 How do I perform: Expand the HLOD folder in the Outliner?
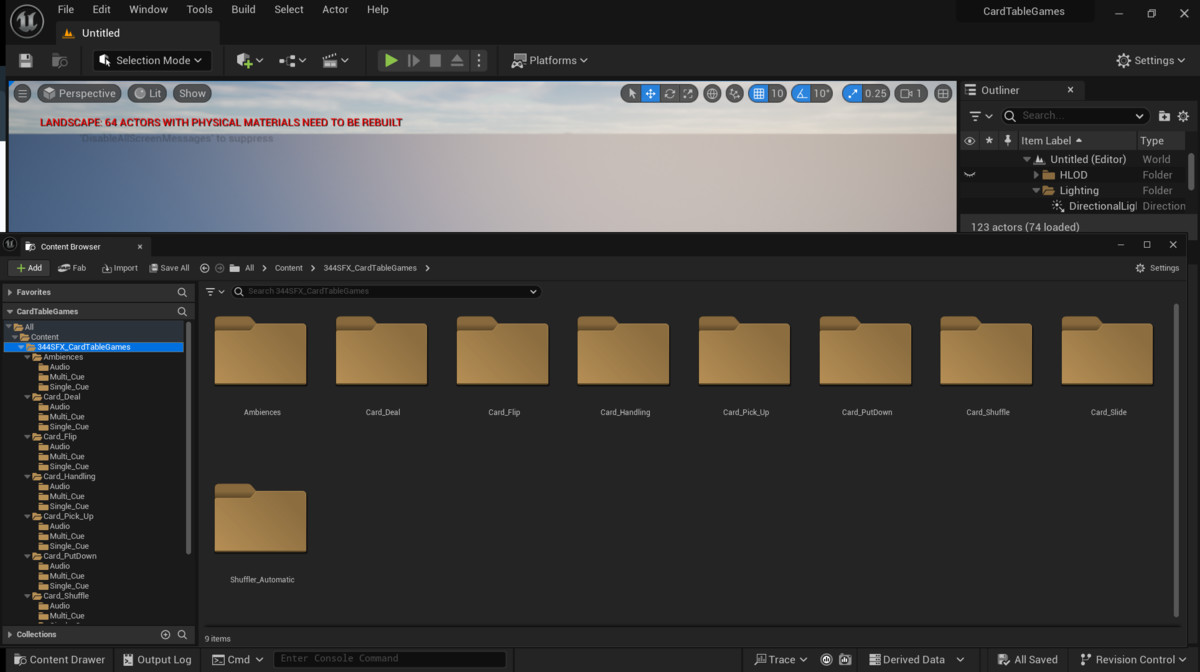[1037, 175]
